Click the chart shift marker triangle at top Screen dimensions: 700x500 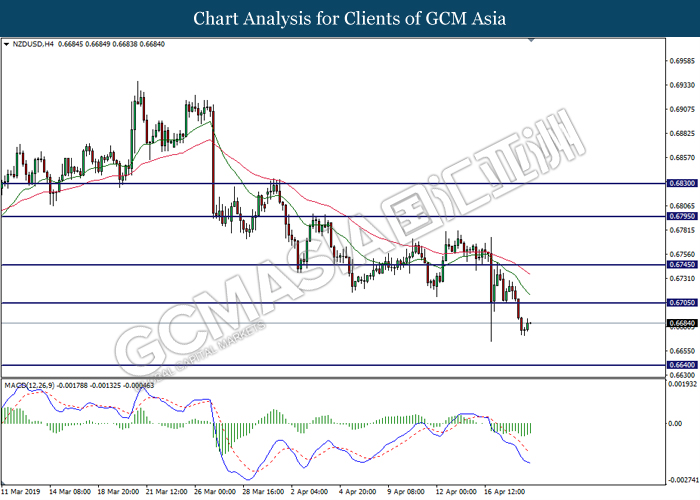[531, 40]
